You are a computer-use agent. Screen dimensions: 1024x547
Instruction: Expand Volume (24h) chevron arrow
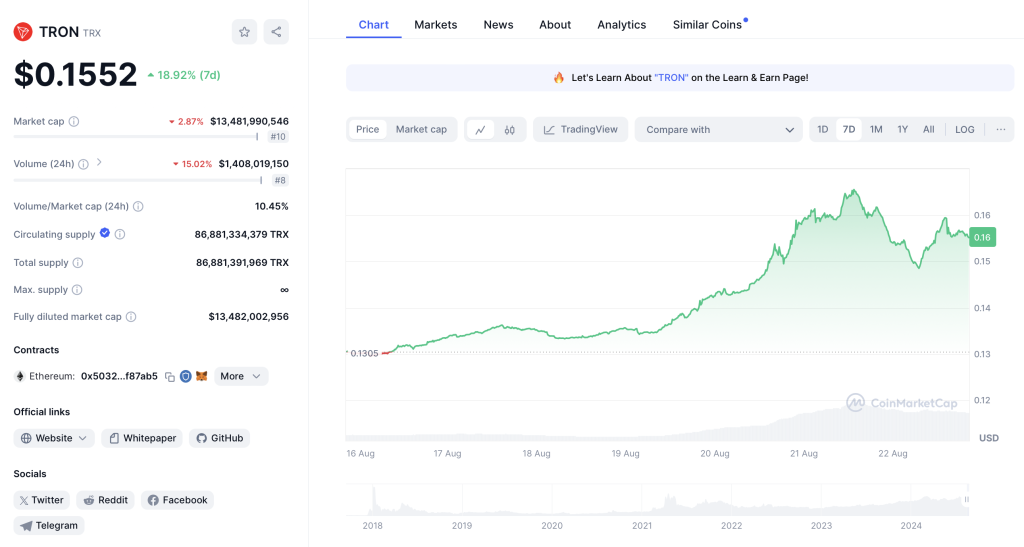(x=99, y=163)
